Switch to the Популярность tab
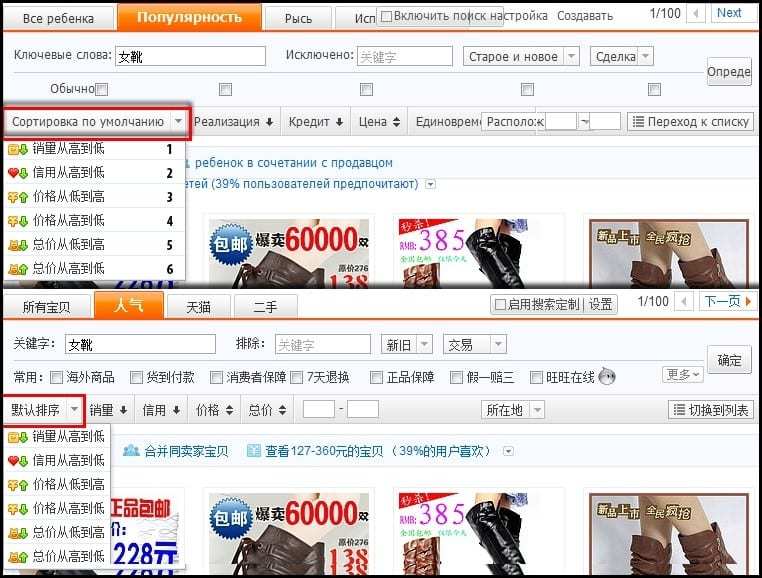 [189, 17]
